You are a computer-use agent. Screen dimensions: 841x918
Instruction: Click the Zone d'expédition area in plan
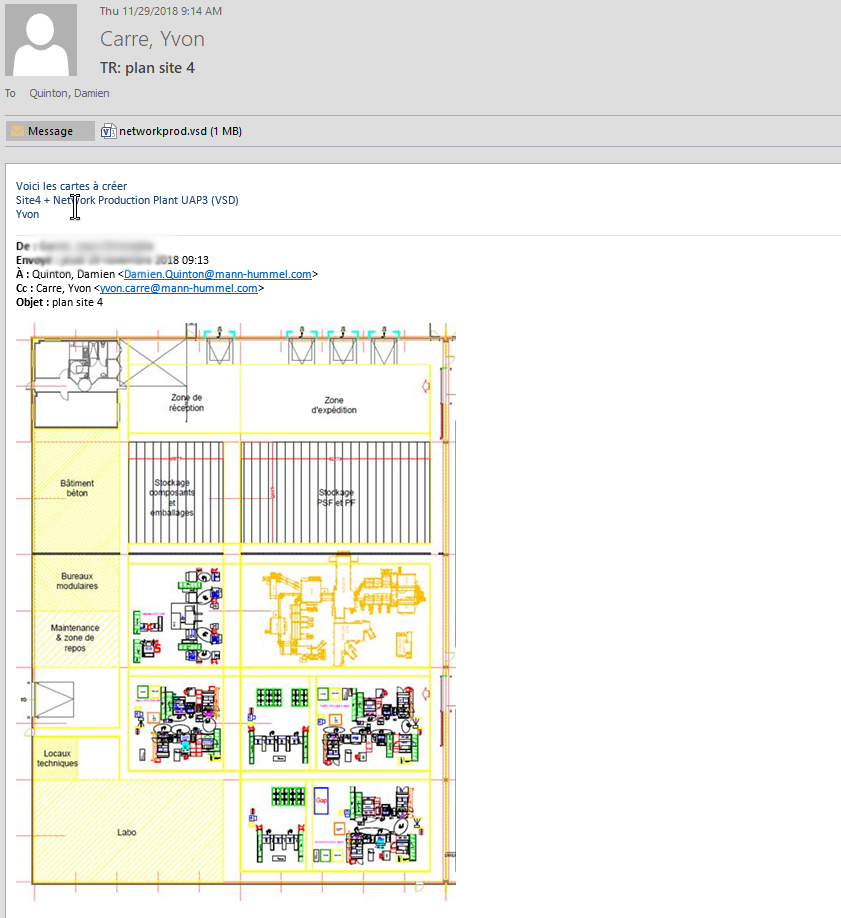click(x=333, y=405)
